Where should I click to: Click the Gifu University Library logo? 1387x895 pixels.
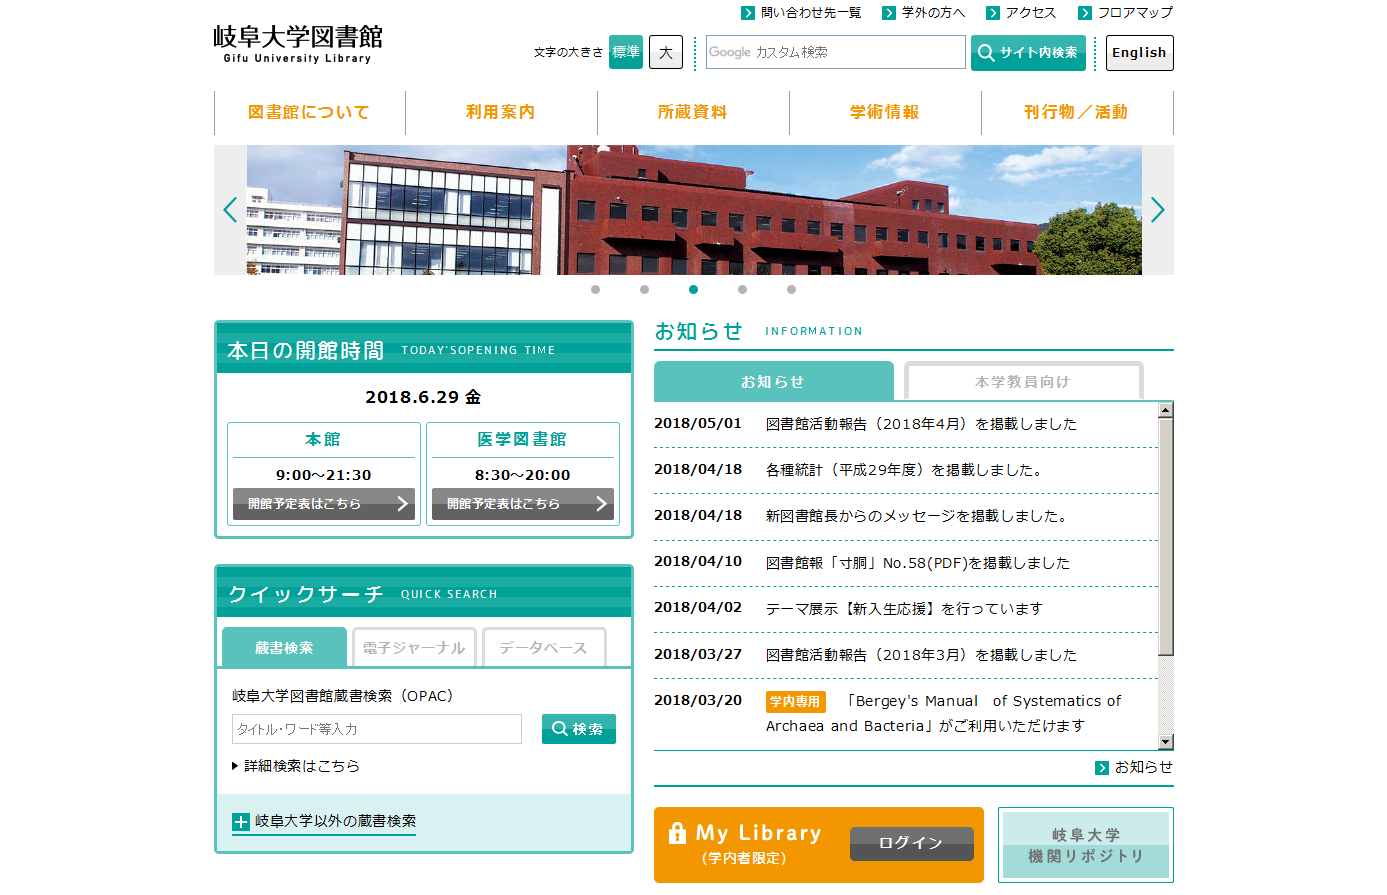click(x=298, y=44)
